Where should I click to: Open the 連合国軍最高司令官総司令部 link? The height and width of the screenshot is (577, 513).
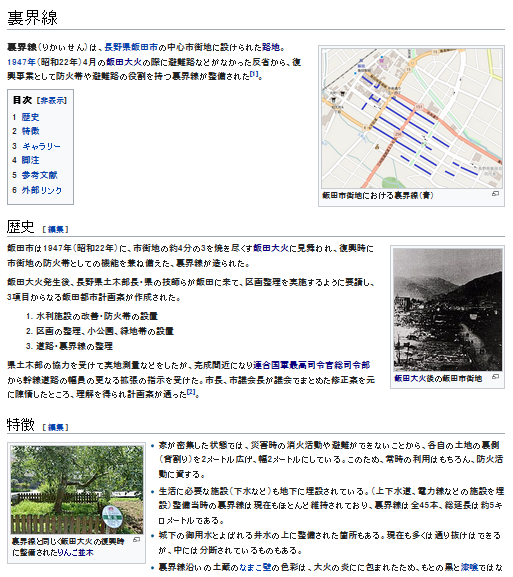pyautogui.click(x=311, y=365)
